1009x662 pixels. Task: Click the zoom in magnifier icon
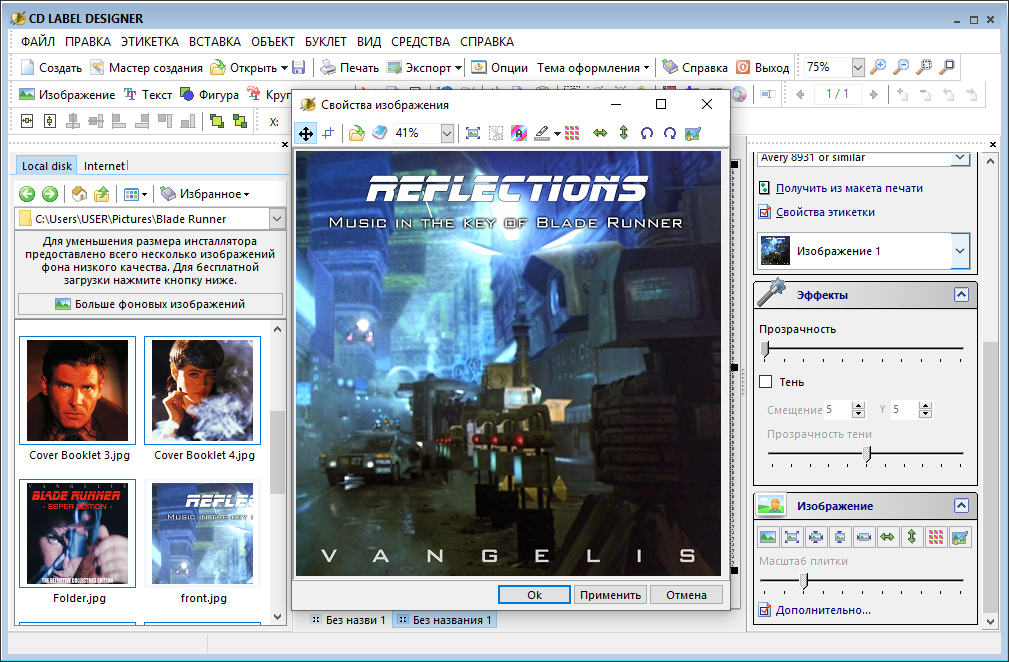(x=878, y=67)
